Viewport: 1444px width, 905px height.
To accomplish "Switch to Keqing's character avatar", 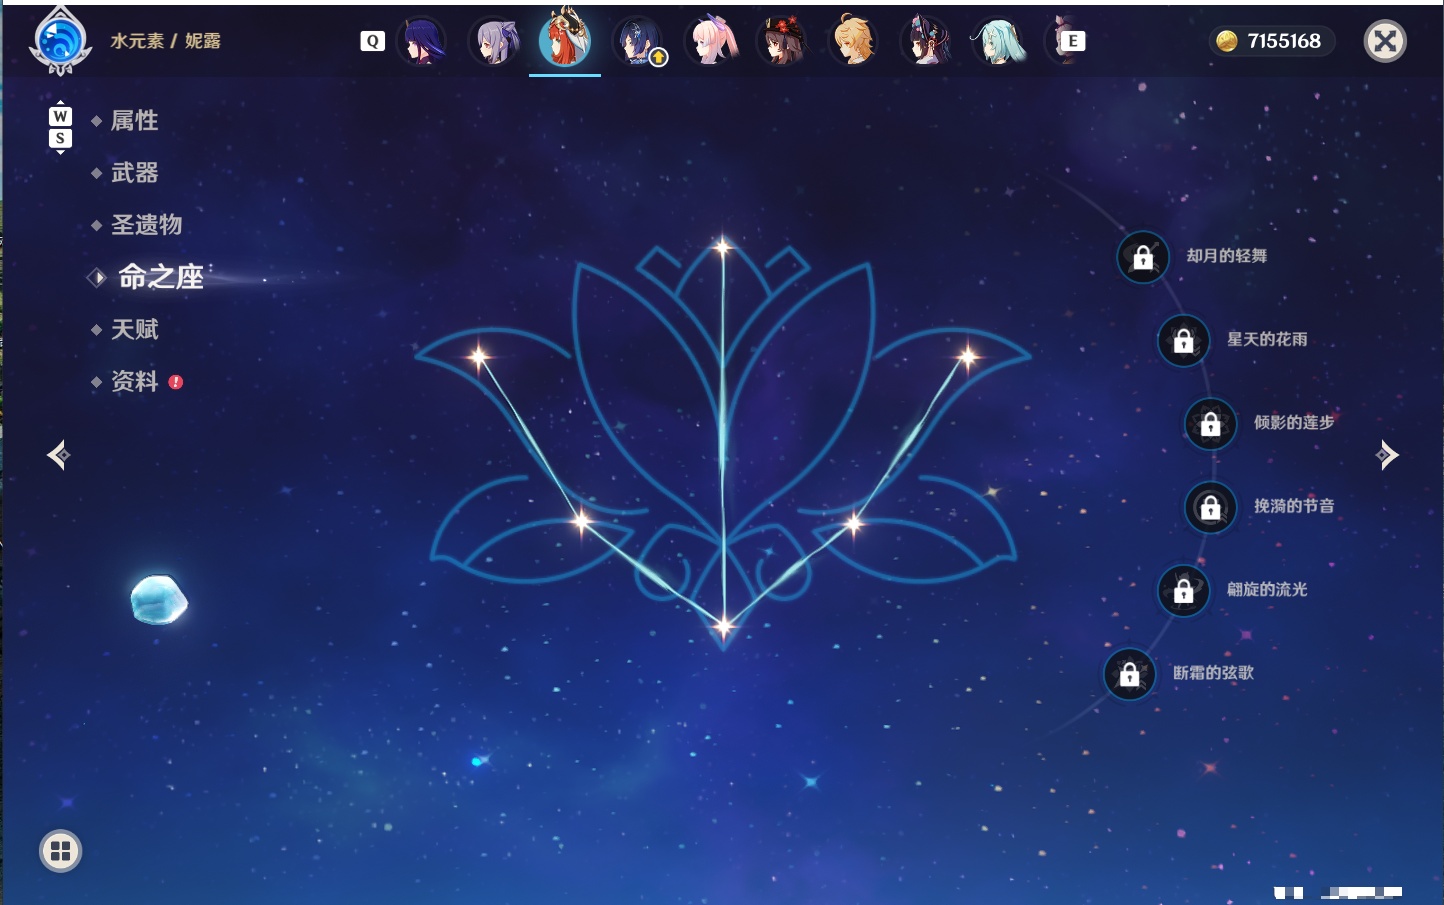I will click(494, 41).
